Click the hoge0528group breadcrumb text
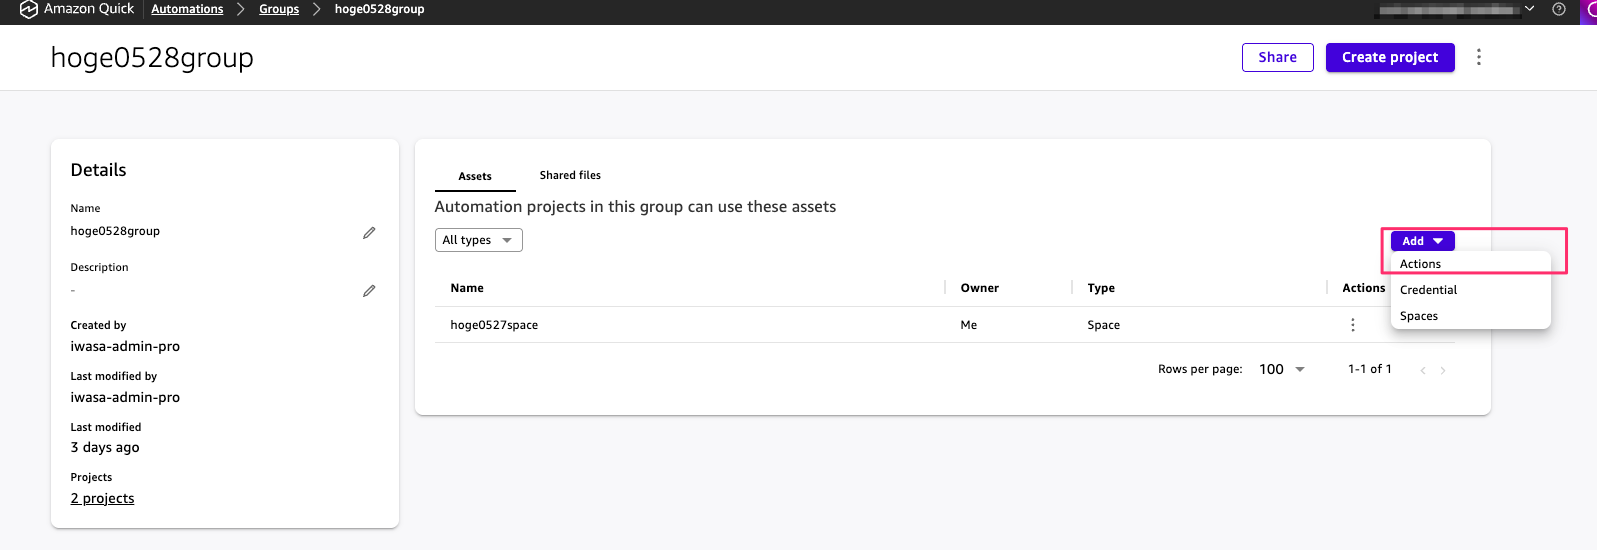The image size is (1597, 550). pyautogui.click(x=379, y=9)
